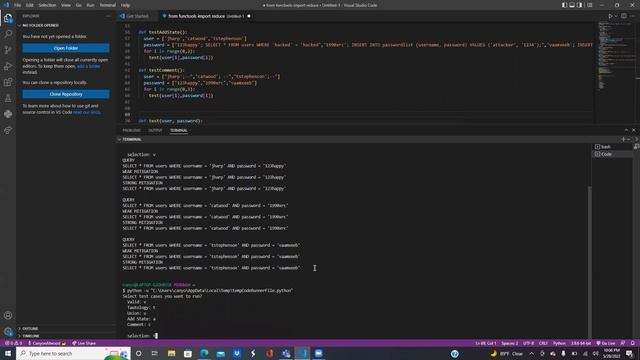Image resolution: width=640 pixels, height=360 pixels.
Task: Open Customize Layout icon in title bar
Action: (x=590, y=5)
